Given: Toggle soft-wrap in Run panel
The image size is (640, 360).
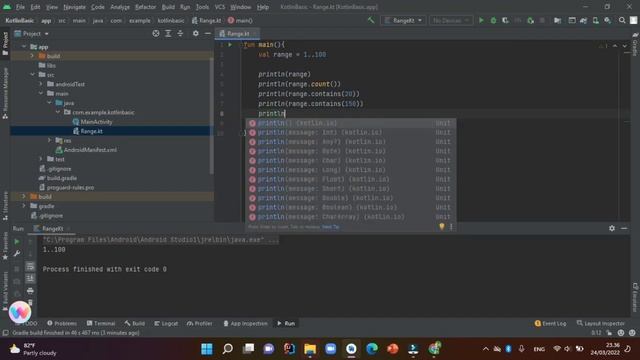Looking at the screenshot, I should [x=30, y=267].
